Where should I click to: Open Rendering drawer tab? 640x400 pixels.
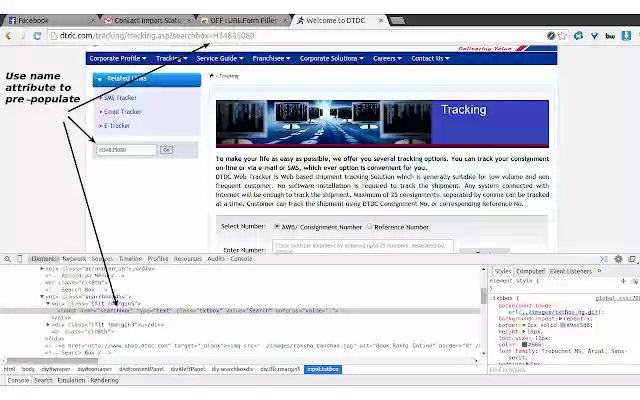point(104,380)
